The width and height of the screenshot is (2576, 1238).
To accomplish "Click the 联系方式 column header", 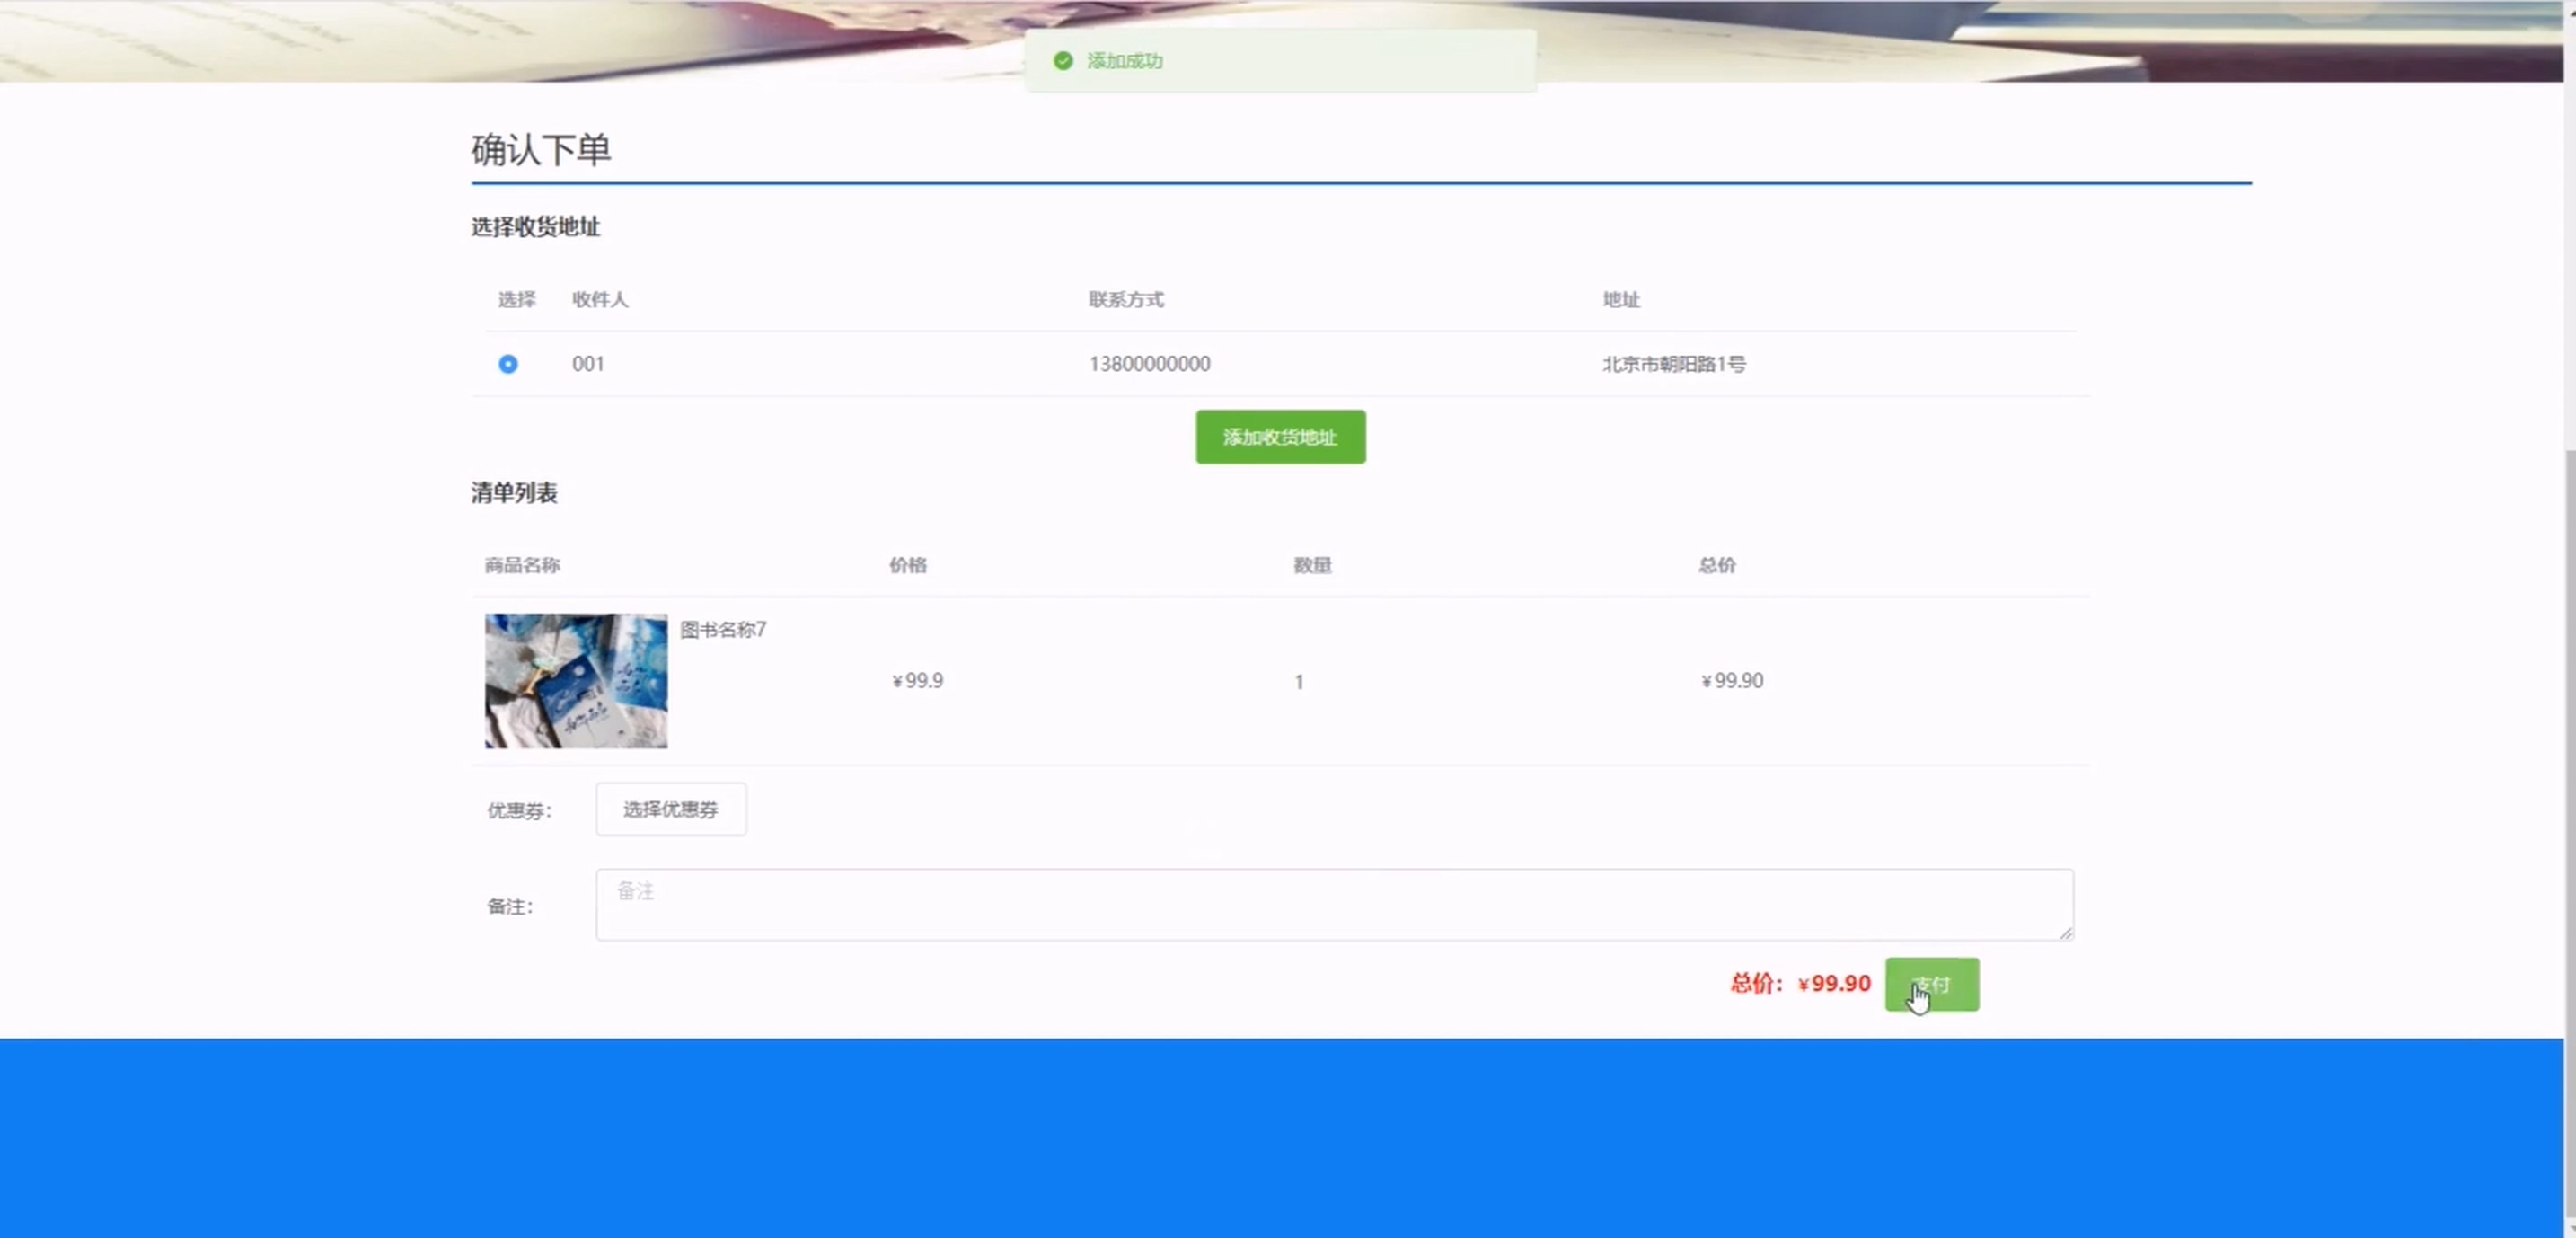I will 1126,299.
